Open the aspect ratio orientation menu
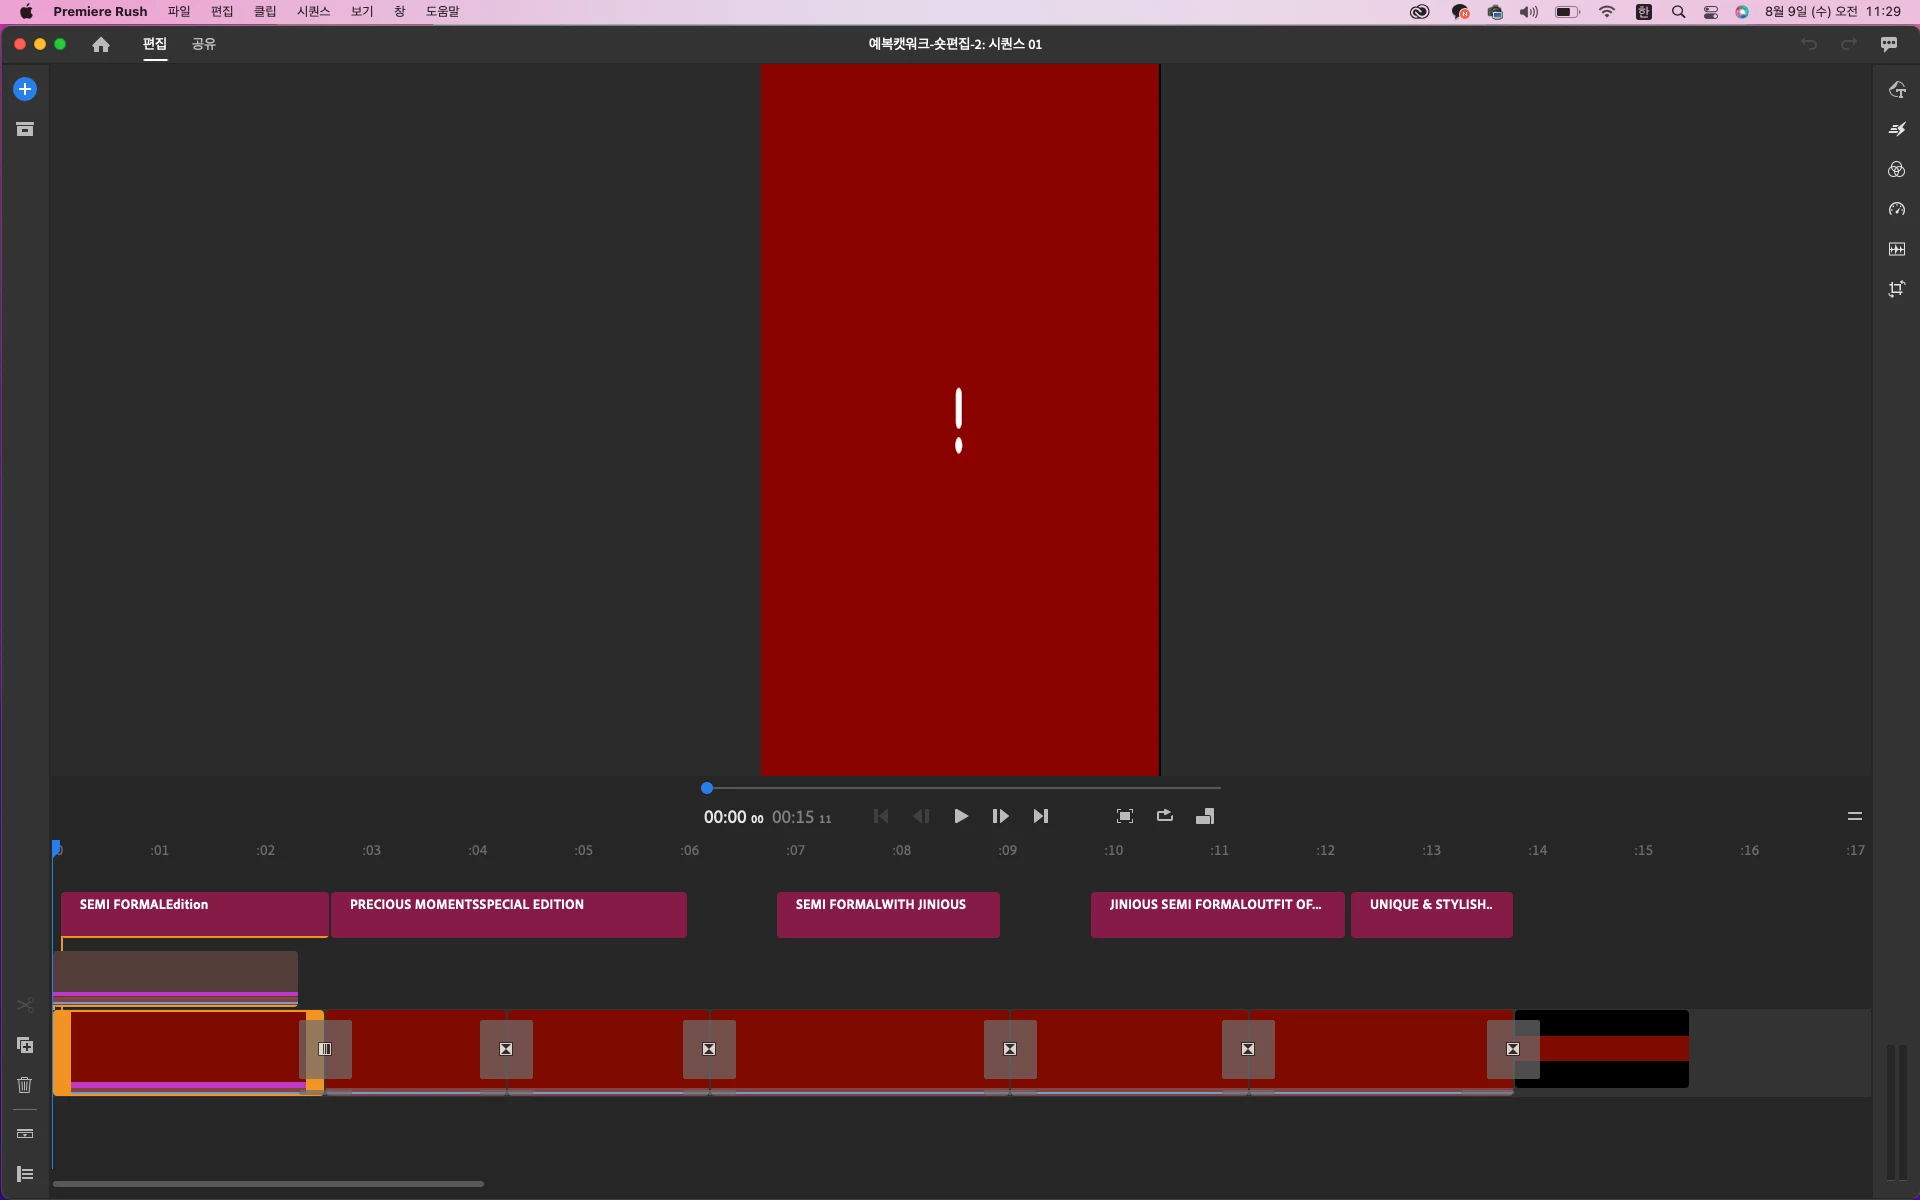The width and height of the screenshot is (1920, 1200). [x=1205, y=816]
